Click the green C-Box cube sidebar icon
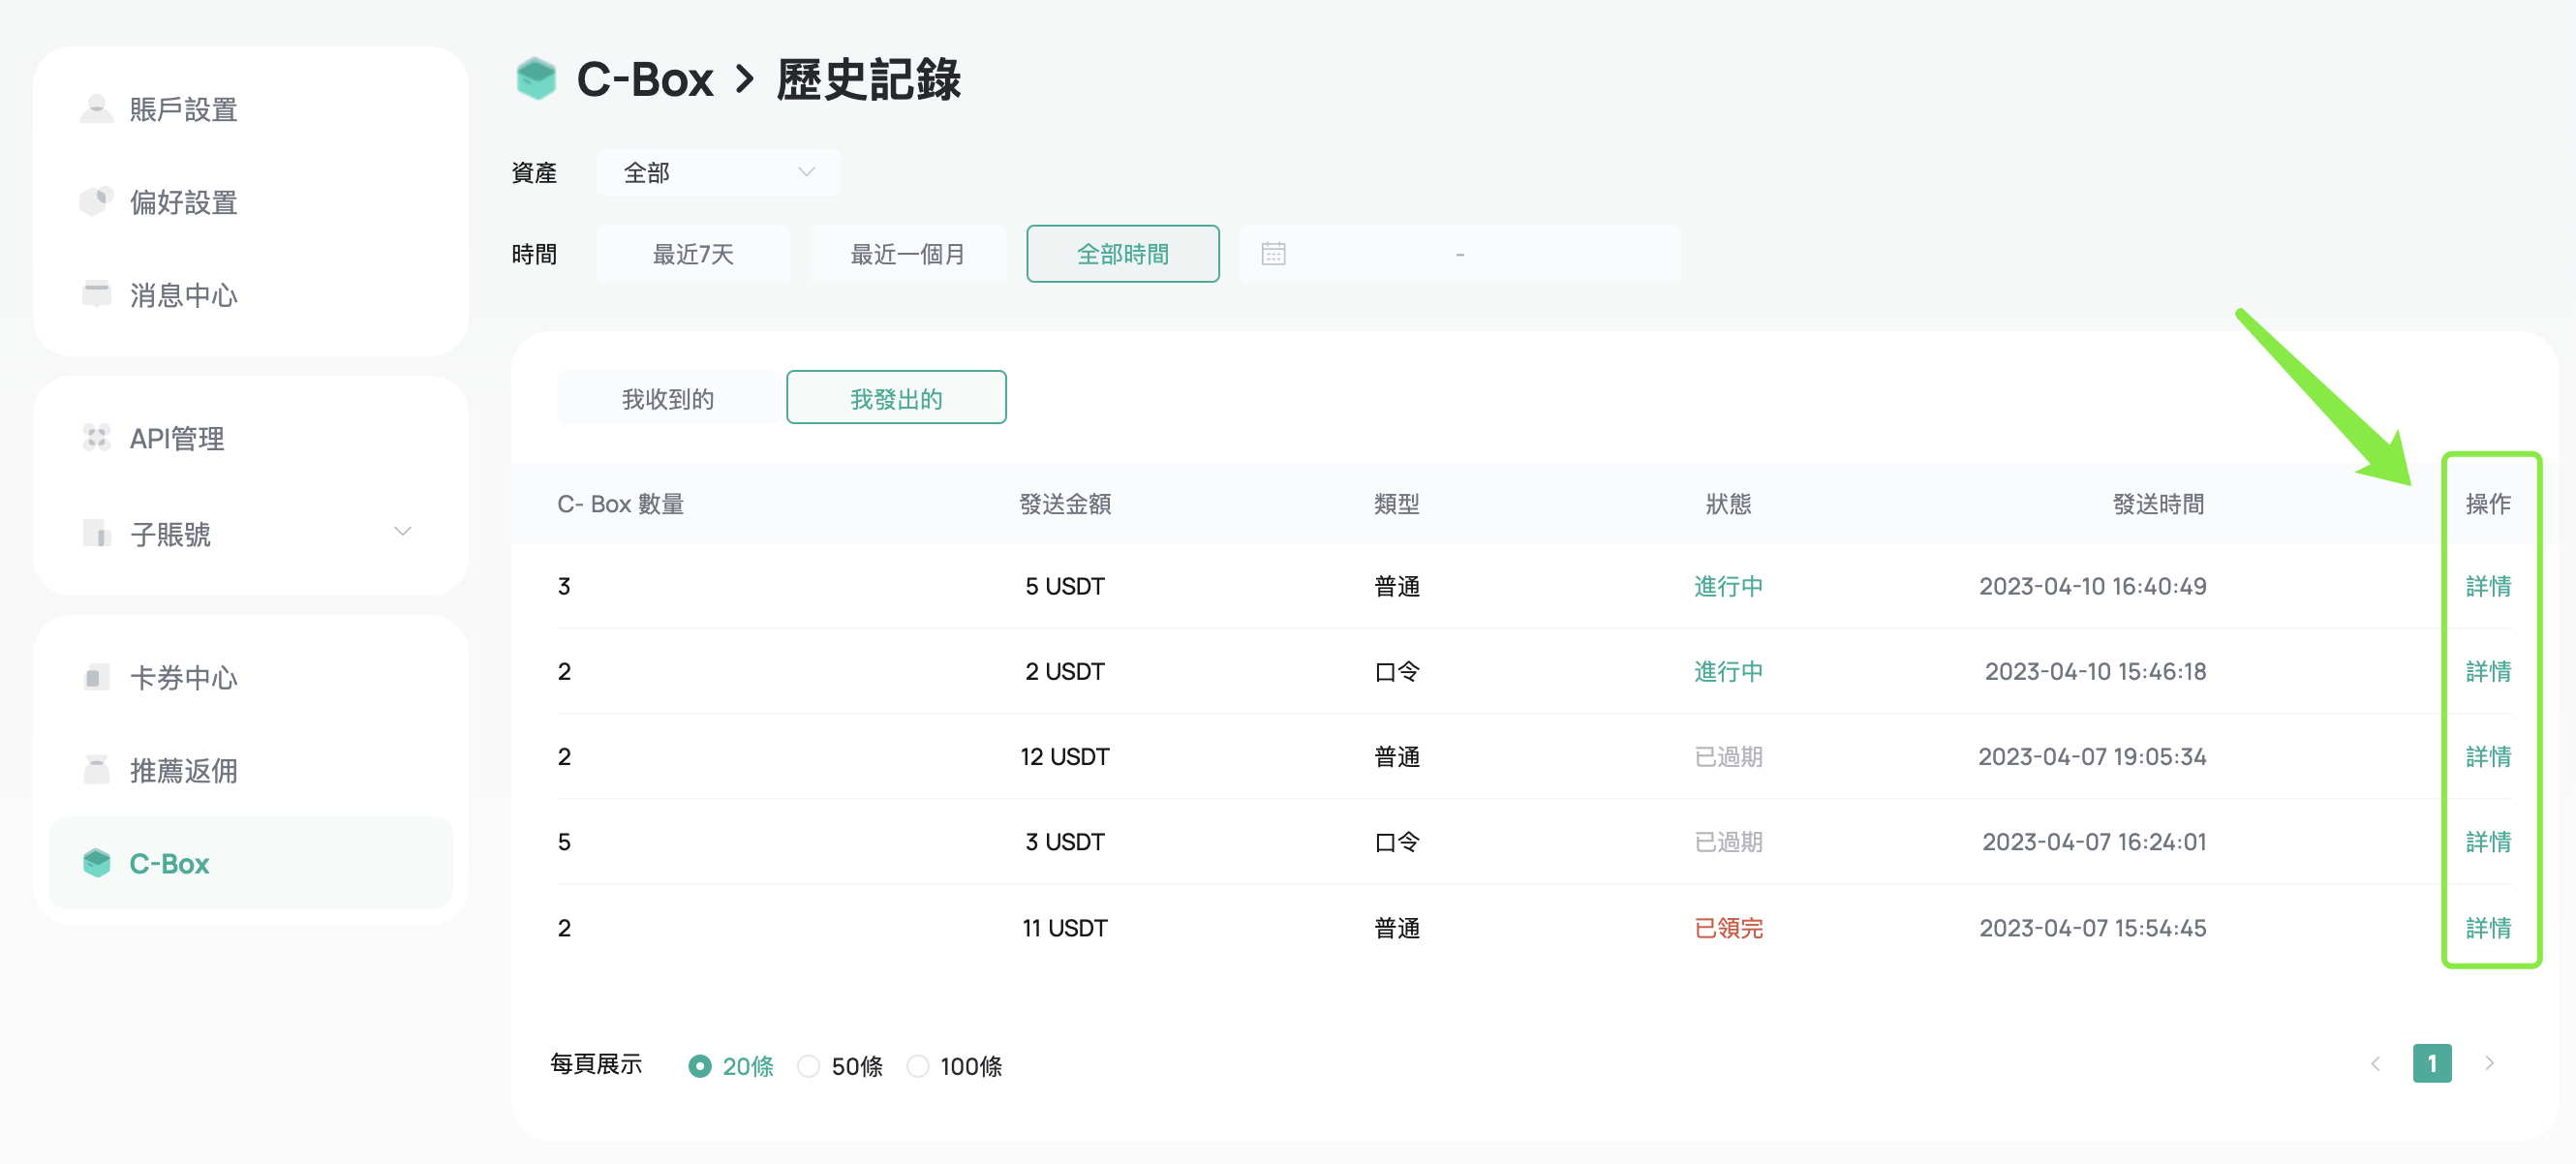Image resolution: width=2576 pixels, height=1164 pixels. point(96,863)
